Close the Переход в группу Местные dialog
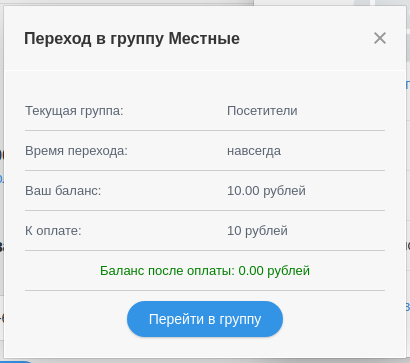Image resolution: width=410 pixels, height=363 pixels. click(380, 38)
